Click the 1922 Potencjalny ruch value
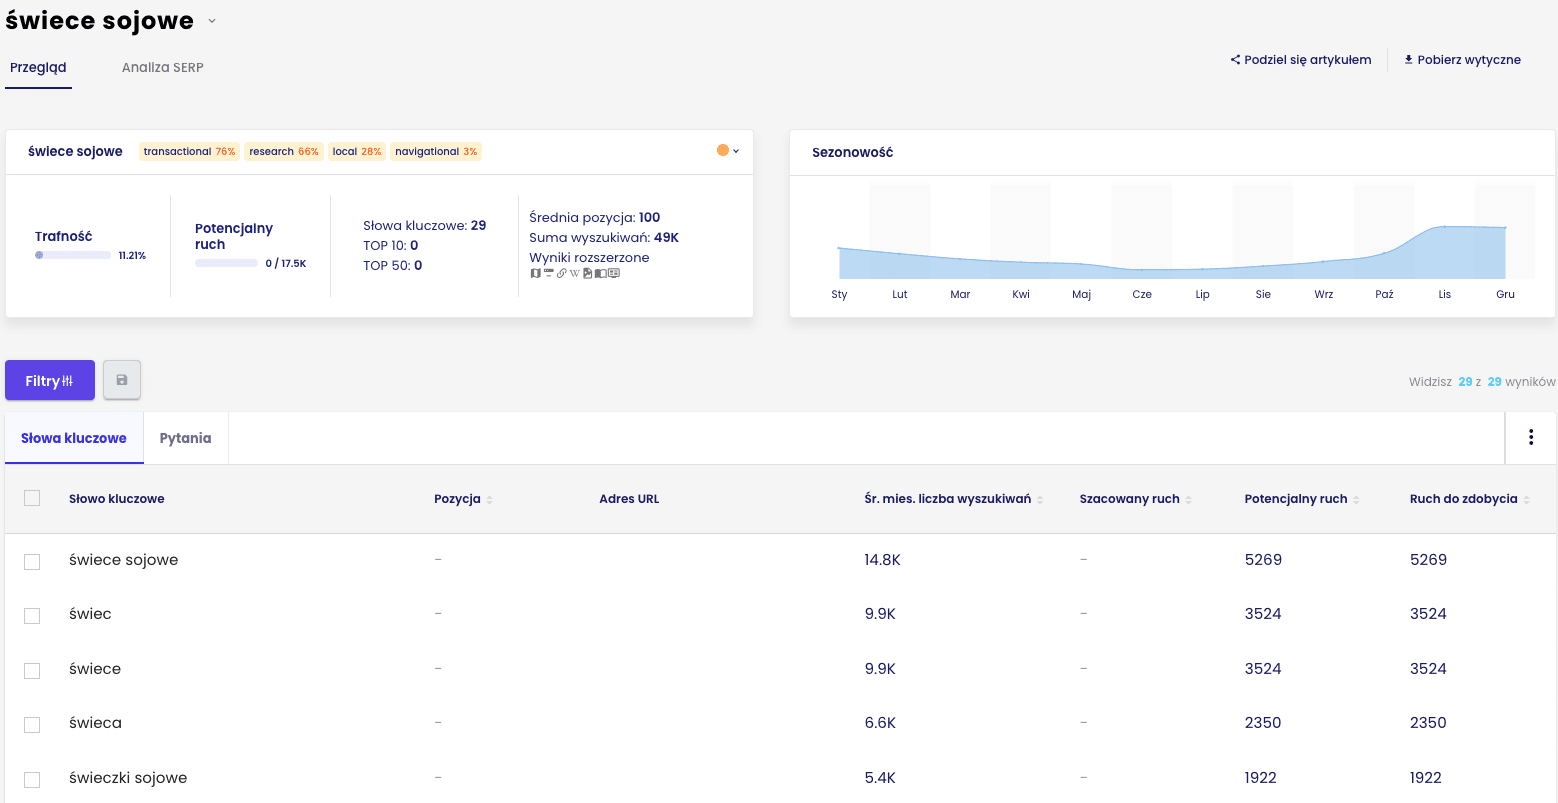Screen dimensions: 1558x803 click(x=1261, y=778)
